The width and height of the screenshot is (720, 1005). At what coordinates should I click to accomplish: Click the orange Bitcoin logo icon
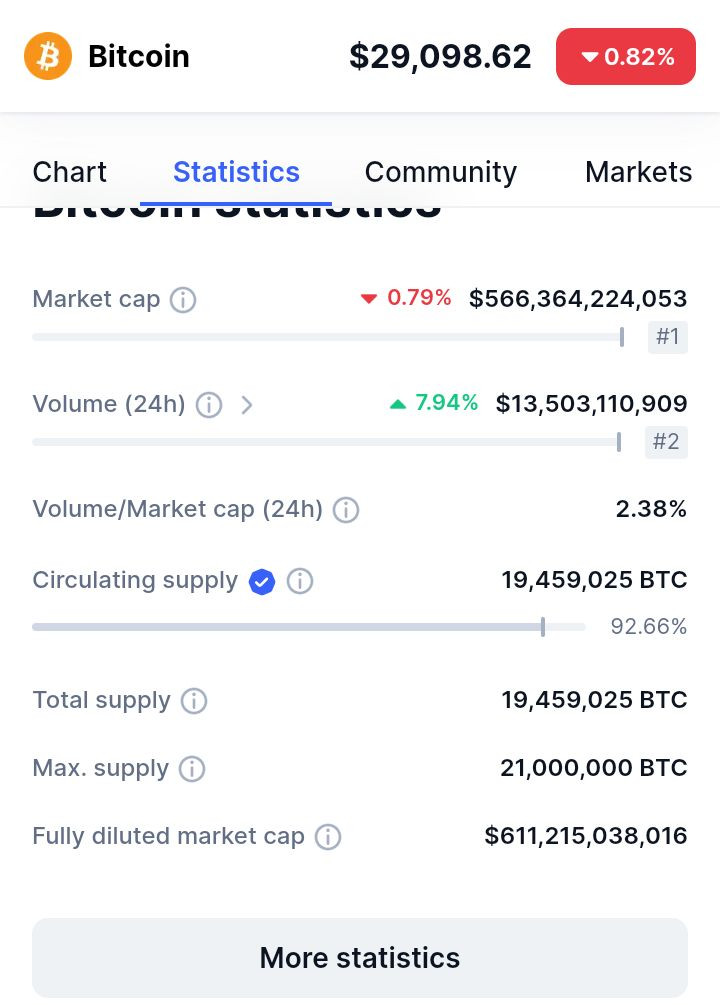coord(48,56)
